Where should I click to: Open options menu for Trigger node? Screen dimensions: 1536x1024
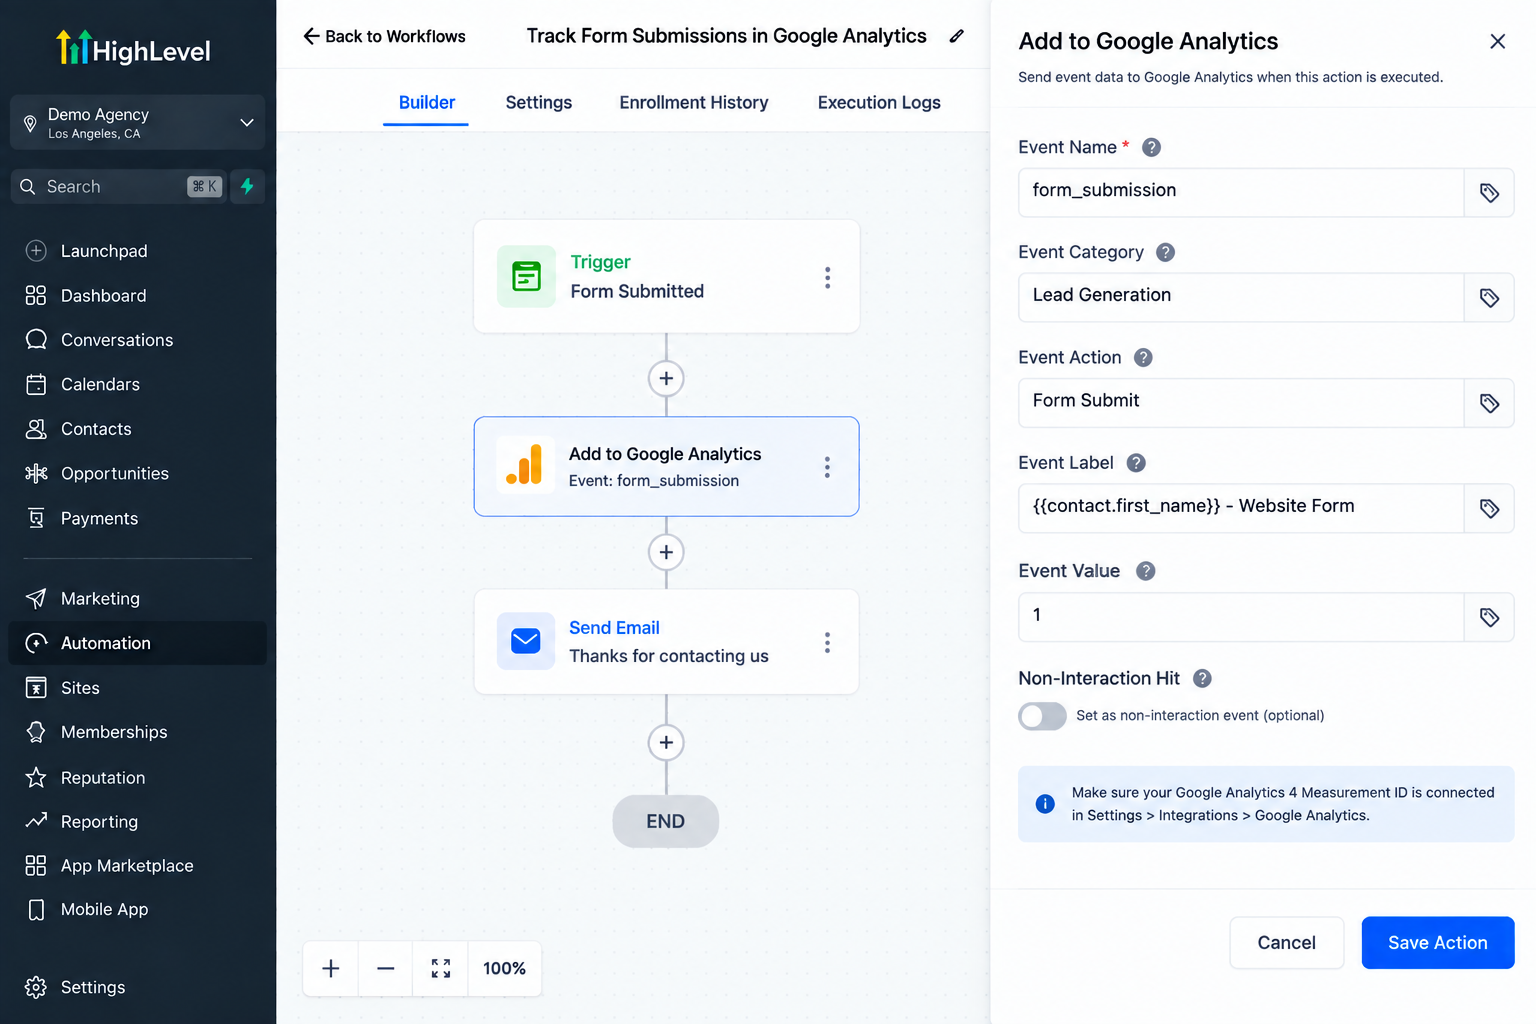click(x=827, y=277)
